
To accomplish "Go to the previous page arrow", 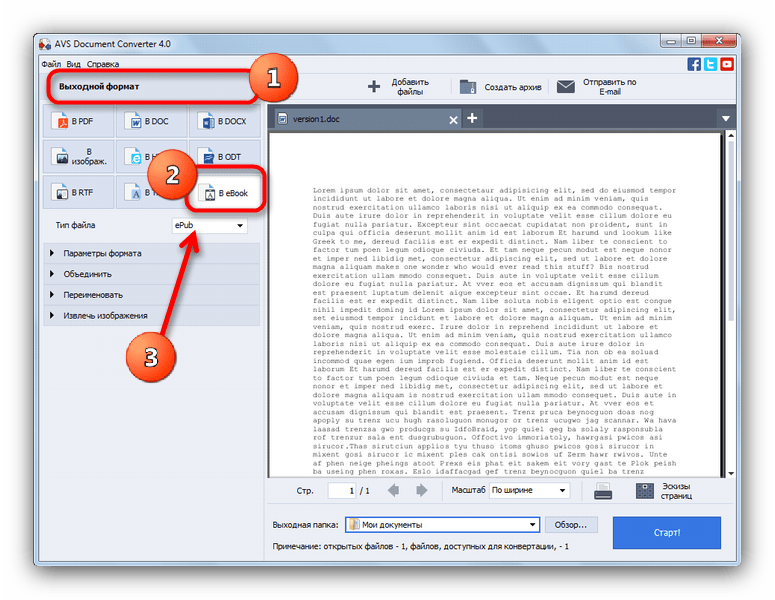I will pyautogui.click(x=394, y=490).
